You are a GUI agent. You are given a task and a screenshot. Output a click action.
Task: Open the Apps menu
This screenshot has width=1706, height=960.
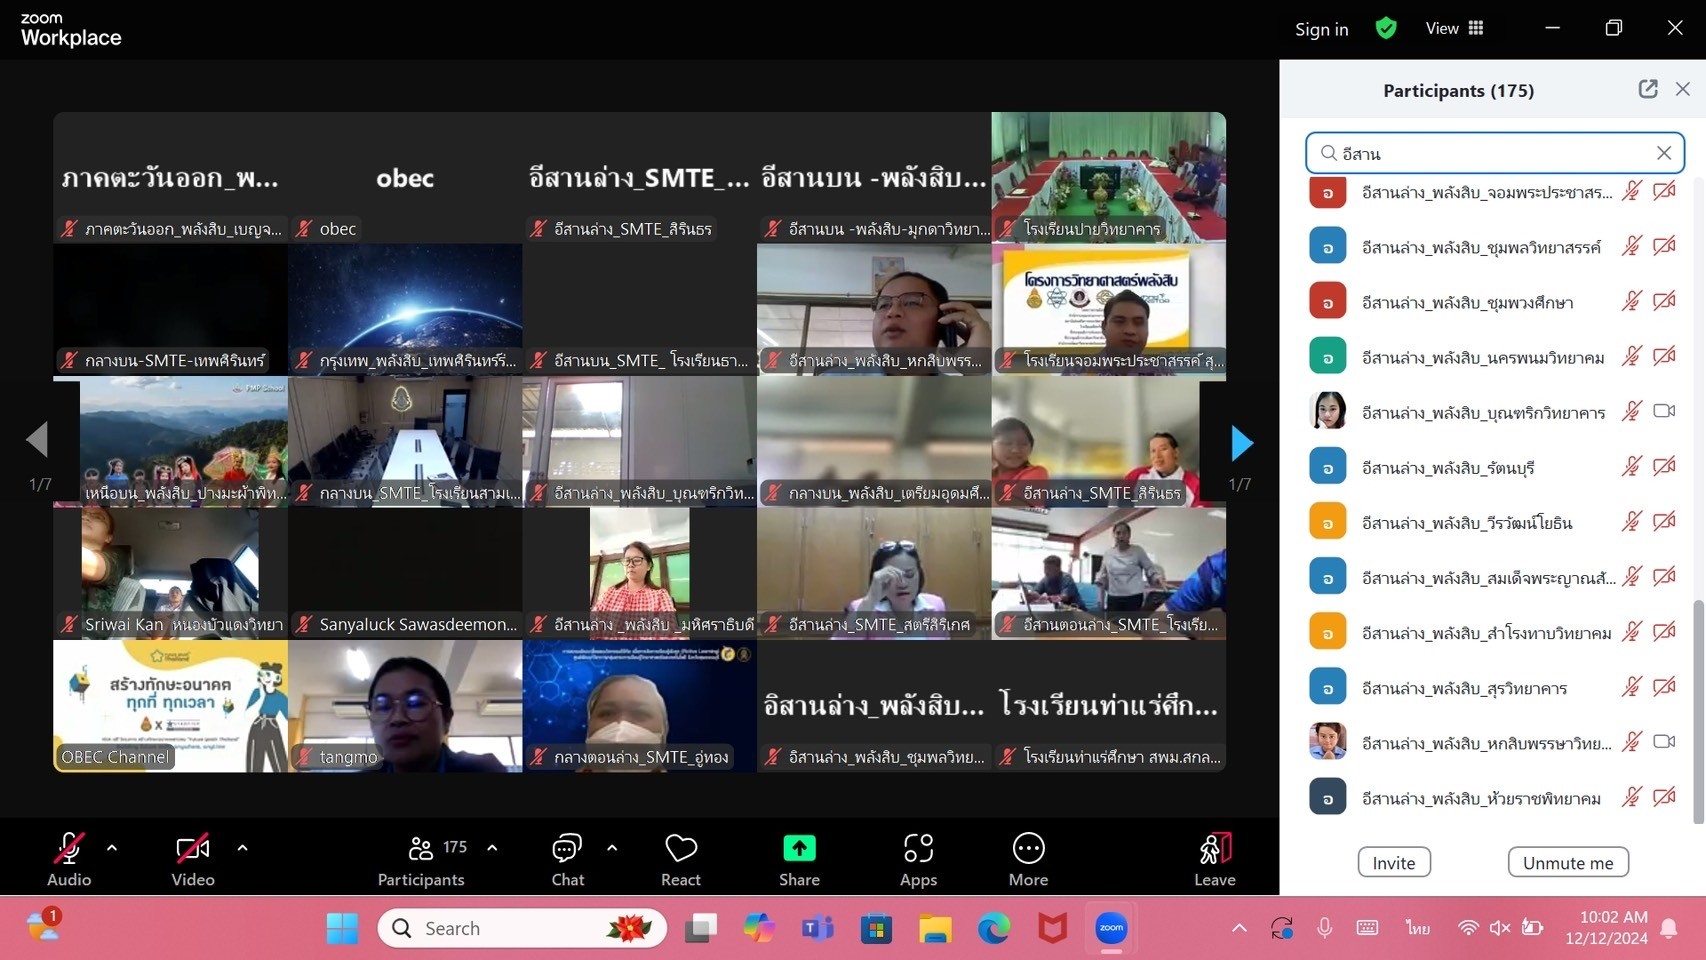(x=918, y=859)
